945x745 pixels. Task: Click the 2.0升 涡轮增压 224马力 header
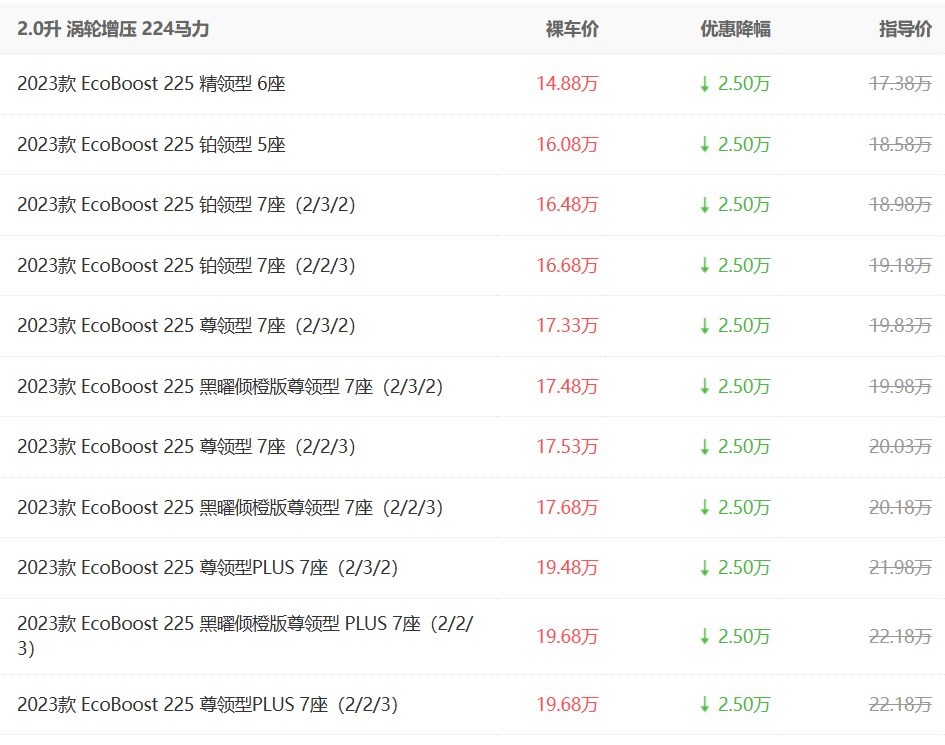pyautogui.click(x=113, y=29)
